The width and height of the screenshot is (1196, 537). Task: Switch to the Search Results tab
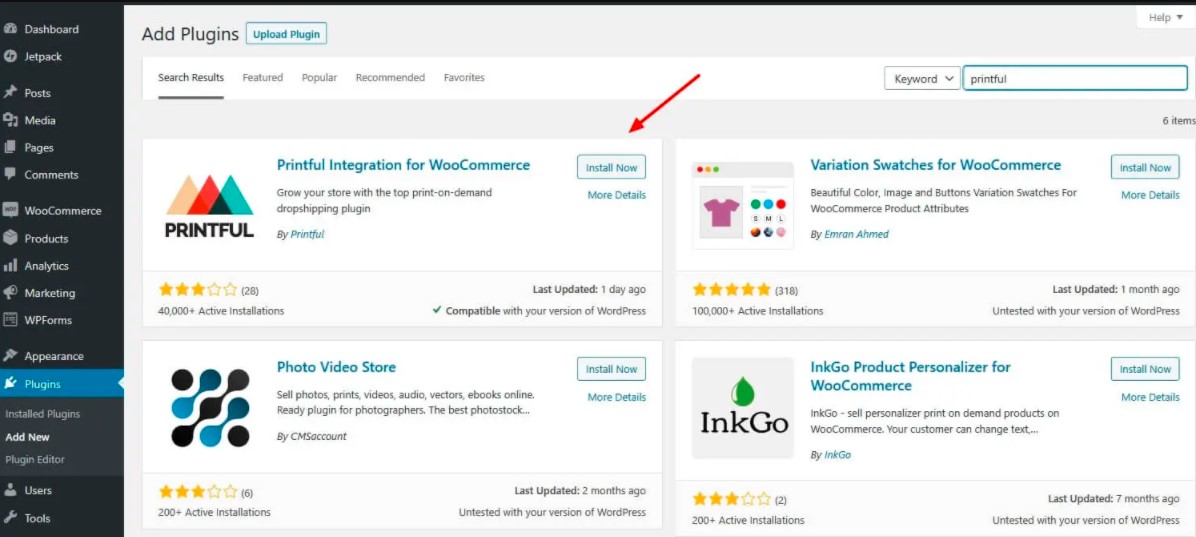click(x=191, y=78)
